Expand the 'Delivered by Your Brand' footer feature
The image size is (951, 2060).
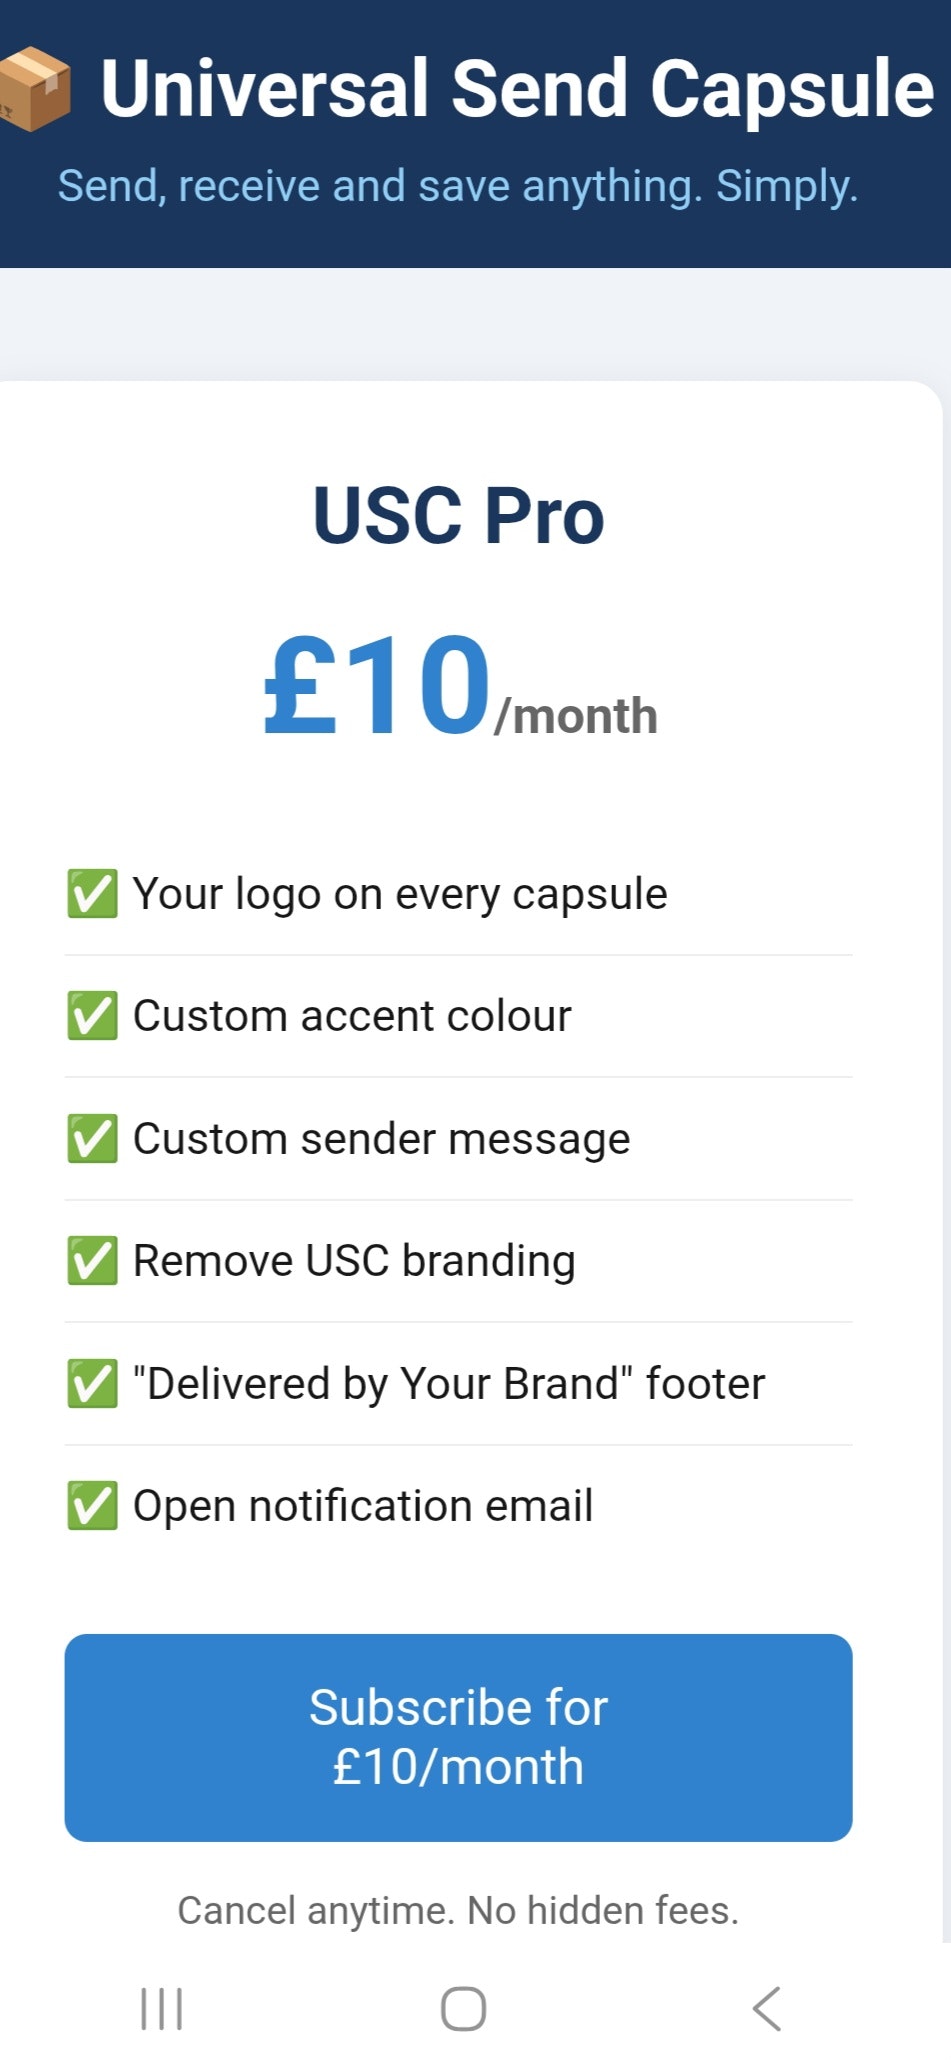[456, 1382]
